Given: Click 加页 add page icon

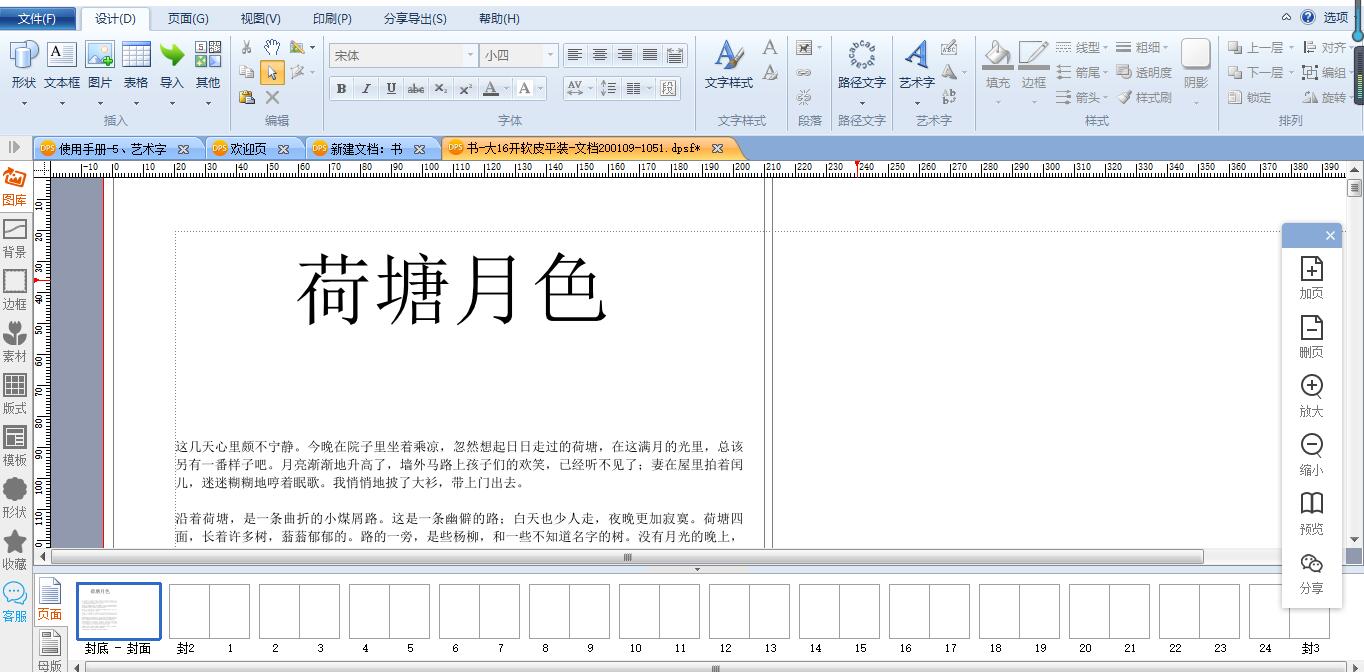Looking at the screenshot, I should point(1311,278).
